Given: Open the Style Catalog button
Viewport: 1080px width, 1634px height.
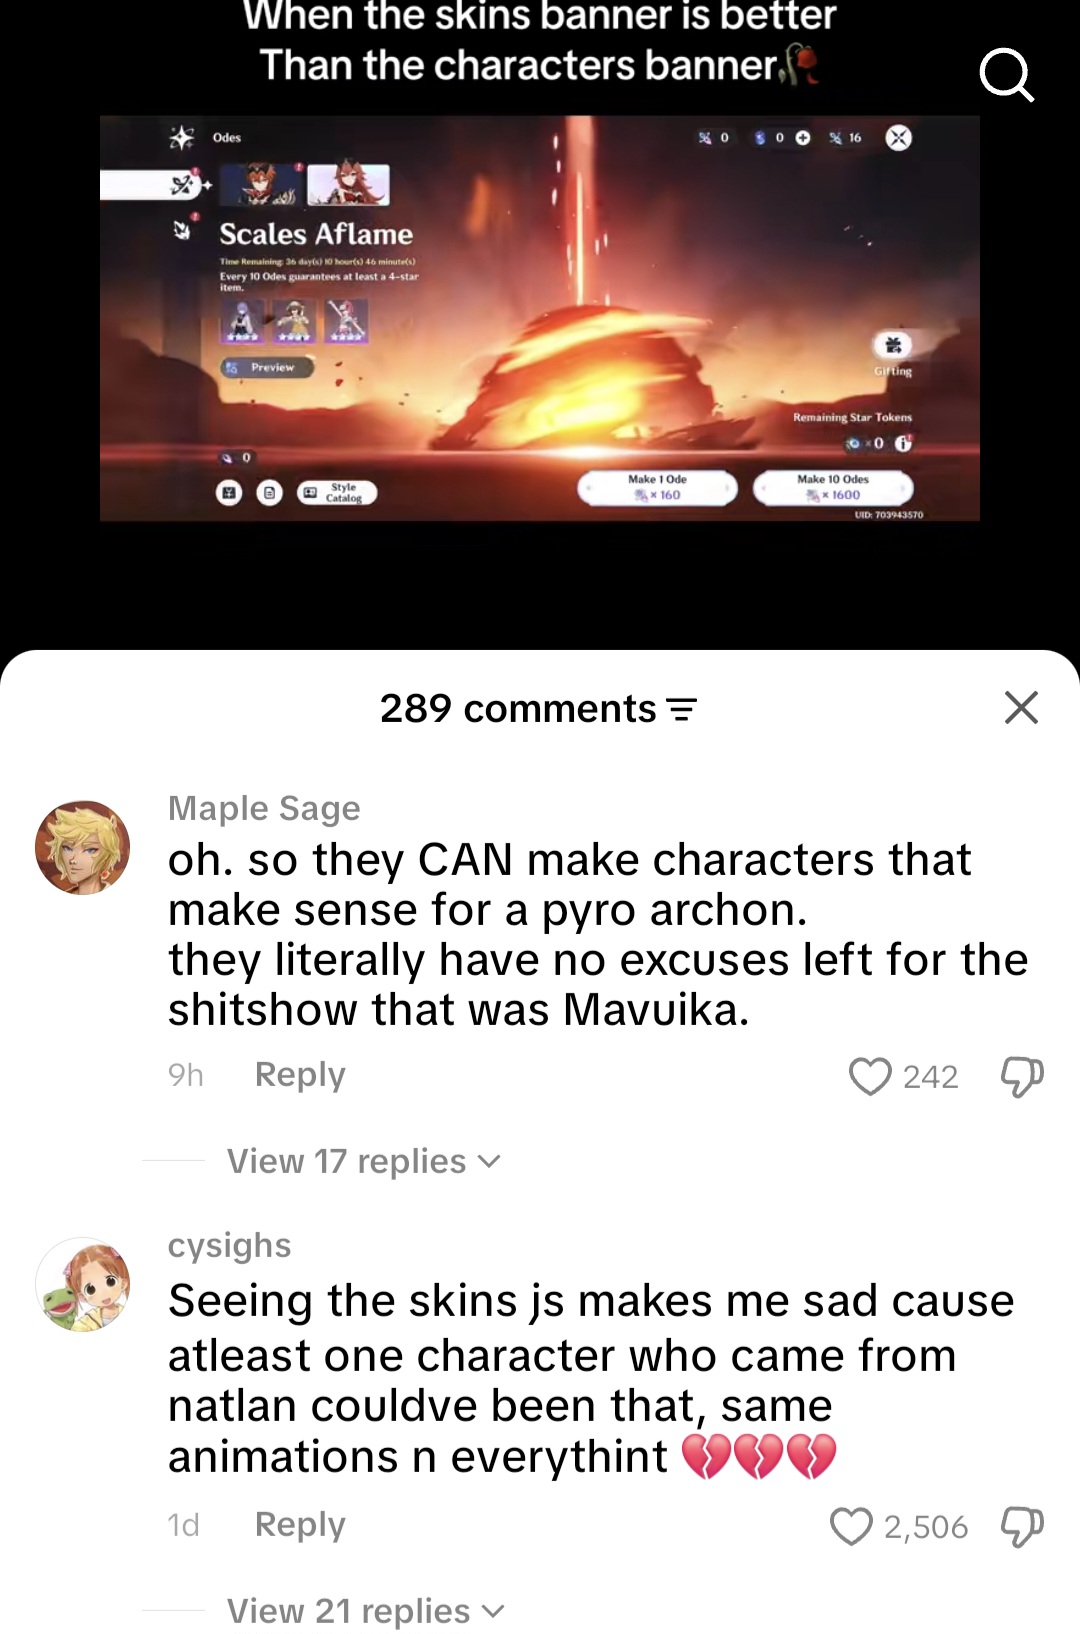Looking at the screenshot, I should (336, 492).
